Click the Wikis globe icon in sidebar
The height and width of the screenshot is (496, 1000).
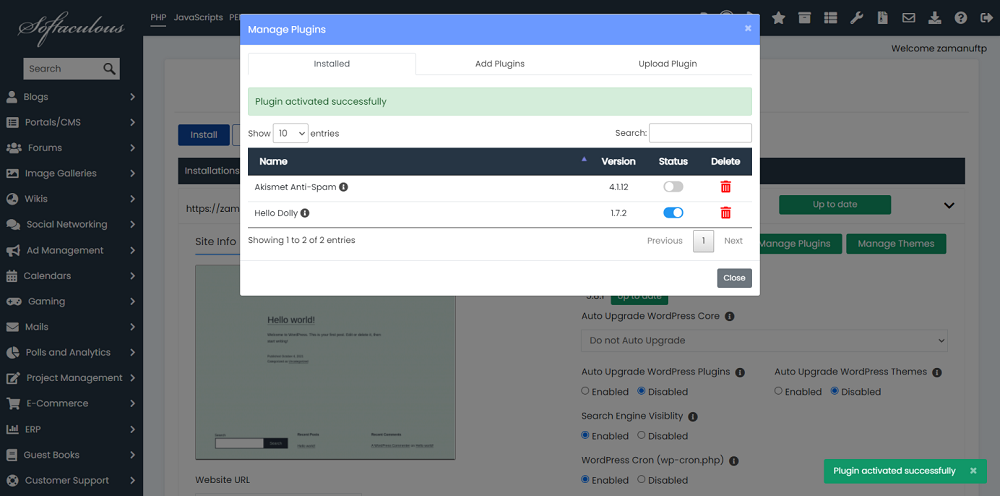[12, 199]
